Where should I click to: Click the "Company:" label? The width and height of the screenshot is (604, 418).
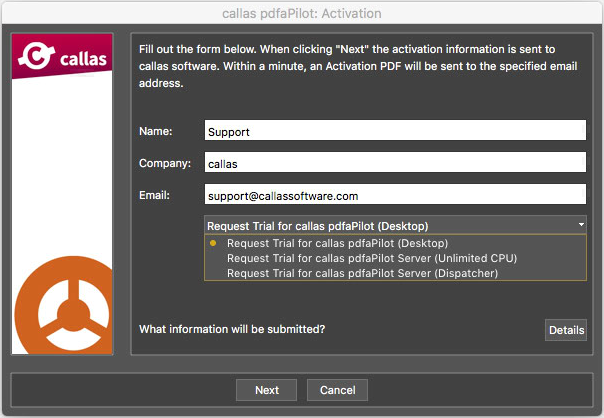pos(165,163)
